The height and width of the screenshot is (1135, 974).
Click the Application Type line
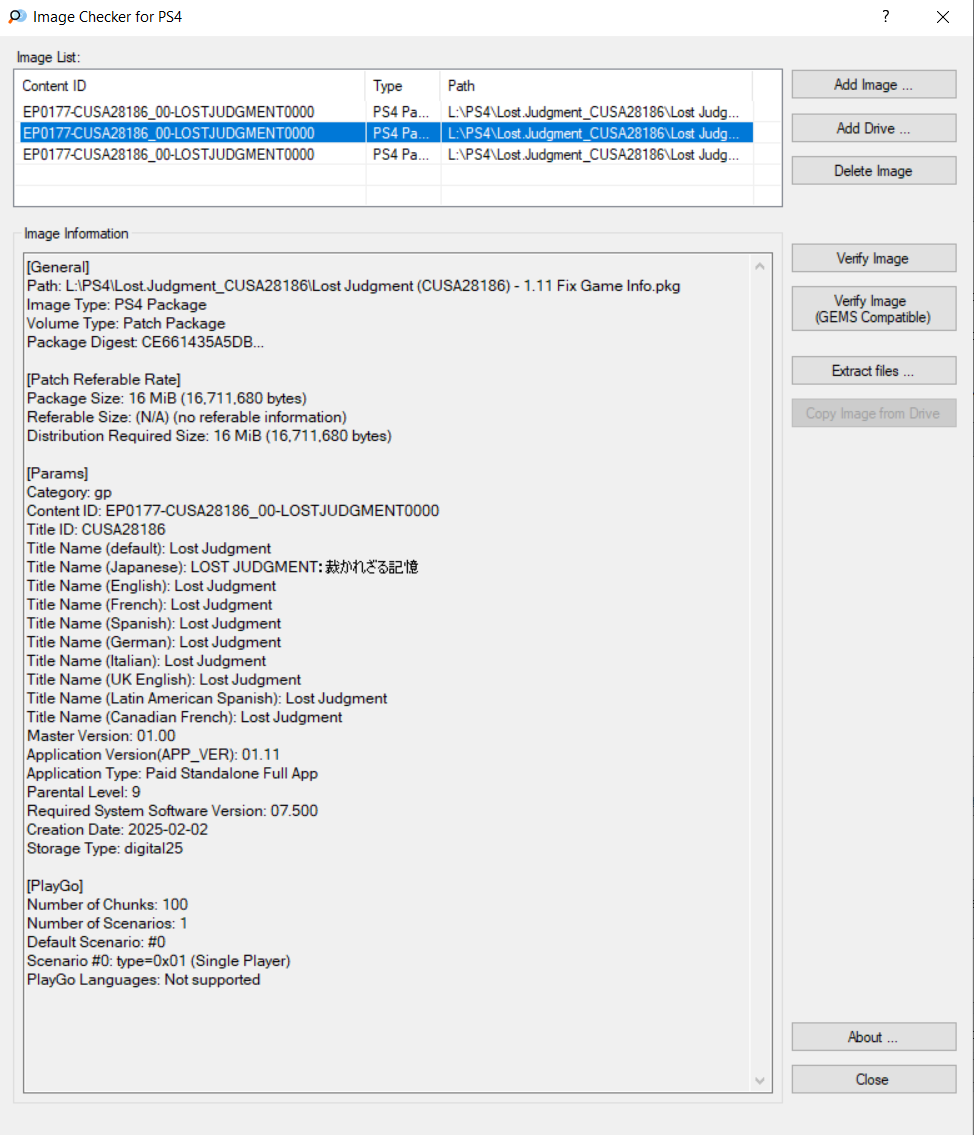[172, 774]
